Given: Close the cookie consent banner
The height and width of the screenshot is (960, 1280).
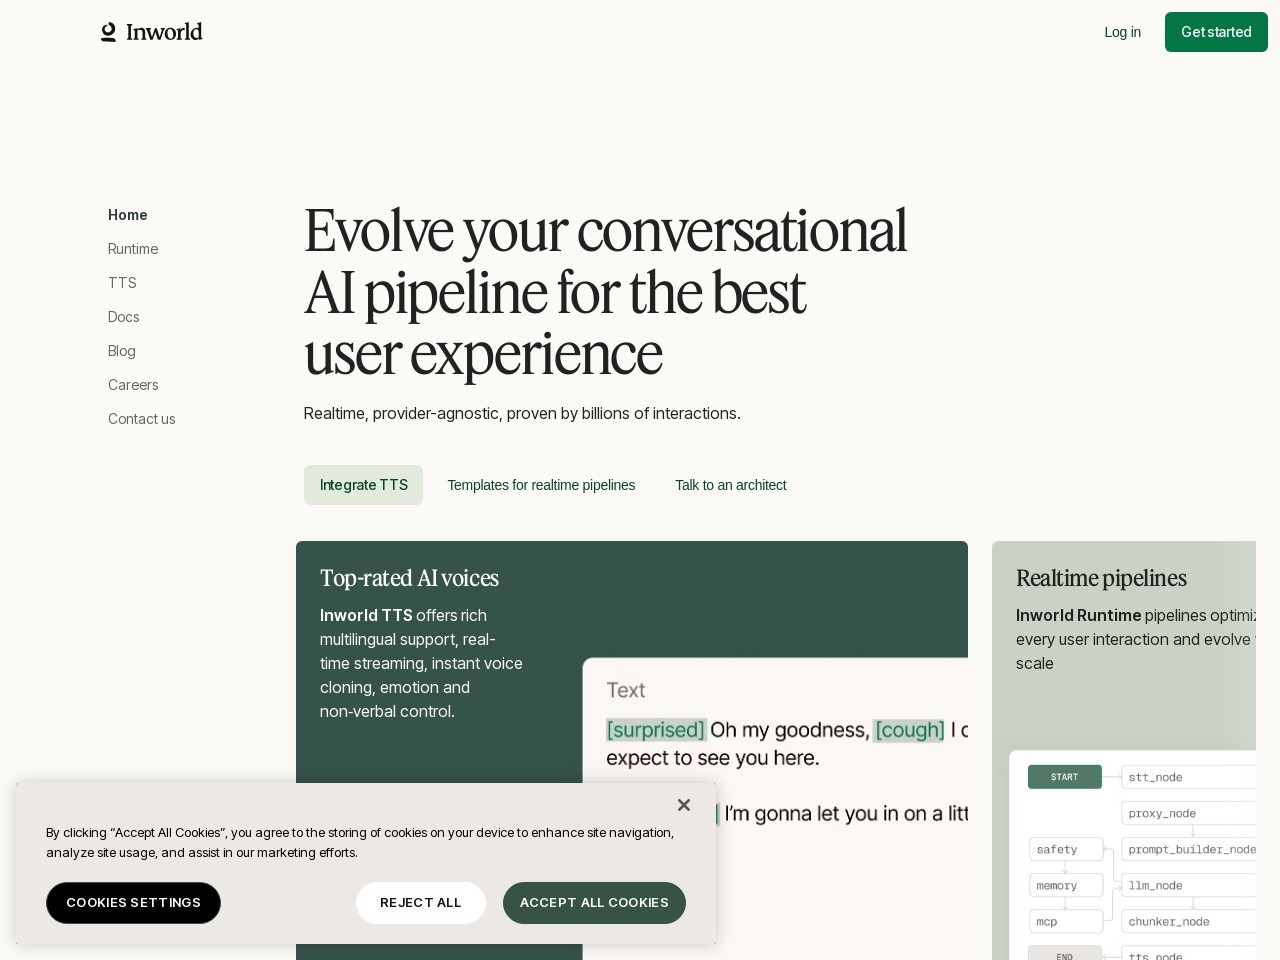Looking at the screenshot, I should tap(684, 805).
